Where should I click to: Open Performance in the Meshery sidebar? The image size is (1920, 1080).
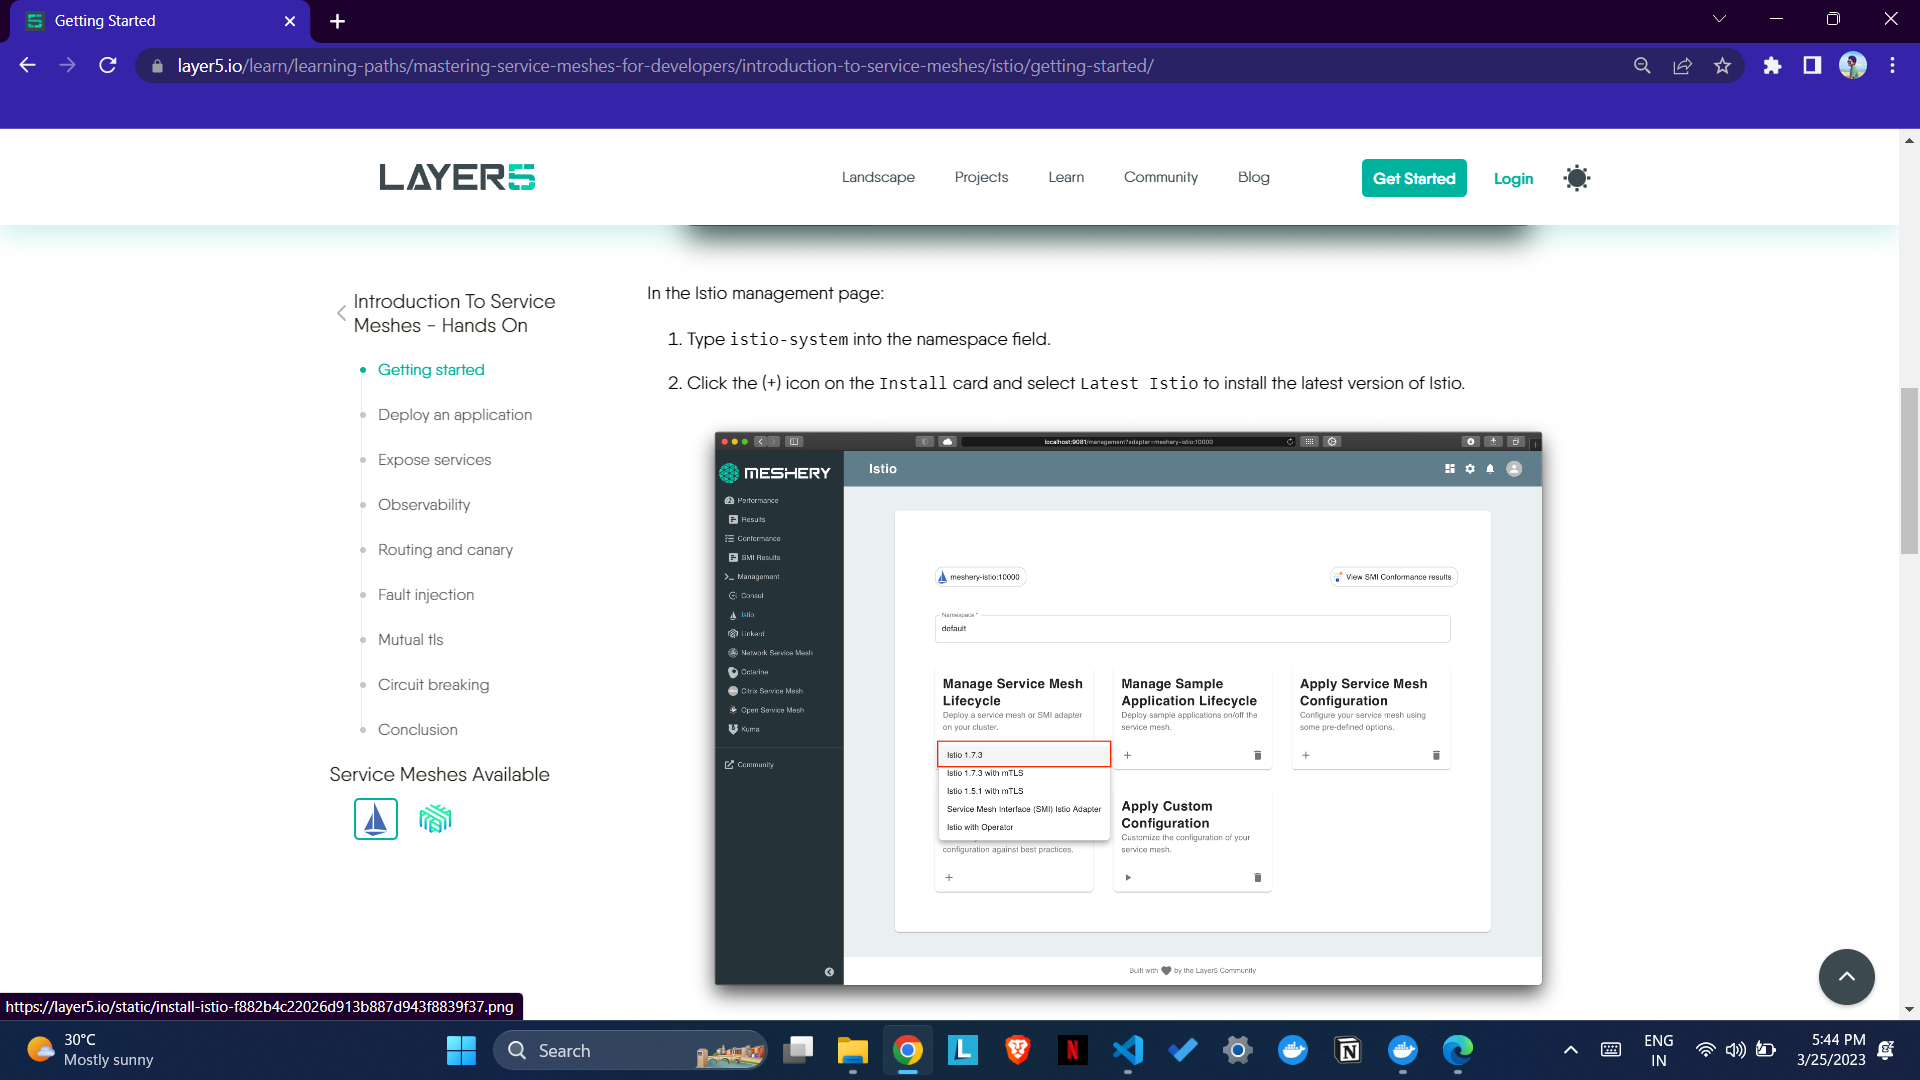[758, 500]
